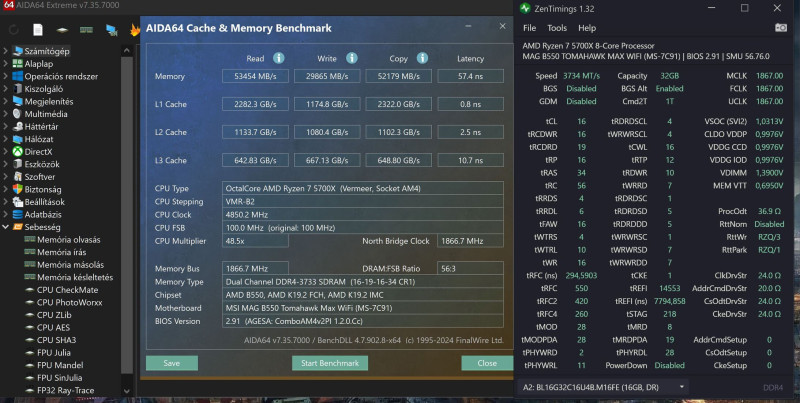Expand the Számítógép tree node
Image resolution: width=800 pixels, height=403 pixels.
(6, 51)
